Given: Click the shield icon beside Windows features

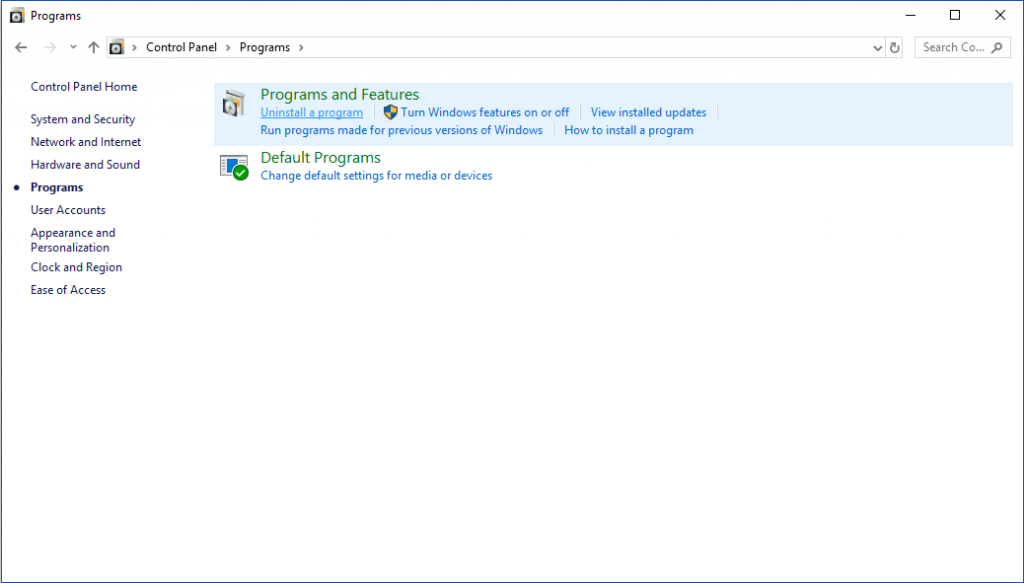Looking at the screenshot, I should click(391, 112).
